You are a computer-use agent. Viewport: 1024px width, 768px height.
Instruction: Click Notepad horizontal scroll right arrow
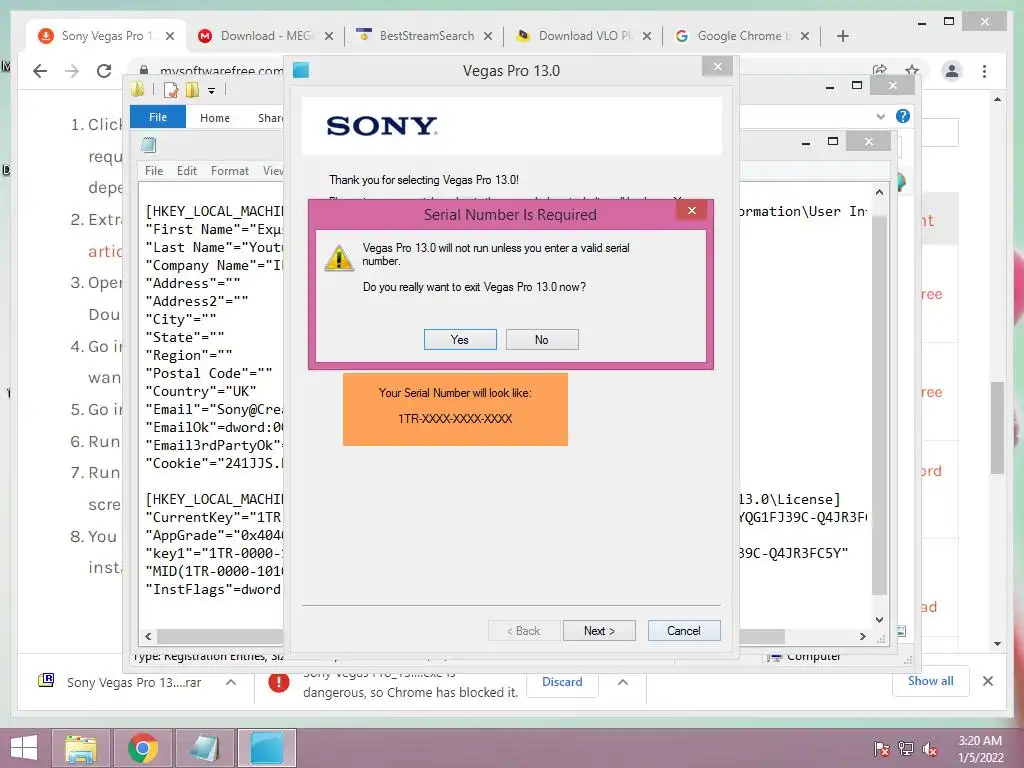pos(863,636)
